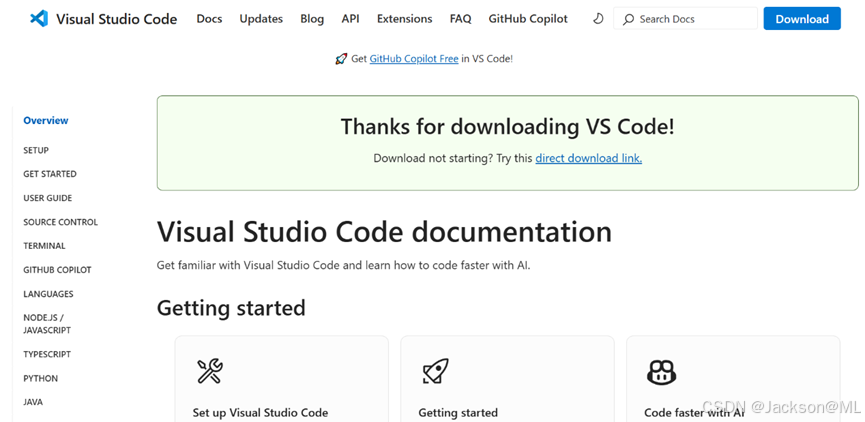865x422 pixels.
Task: Click the Search Docs input field
Action: tap(686, 19)
